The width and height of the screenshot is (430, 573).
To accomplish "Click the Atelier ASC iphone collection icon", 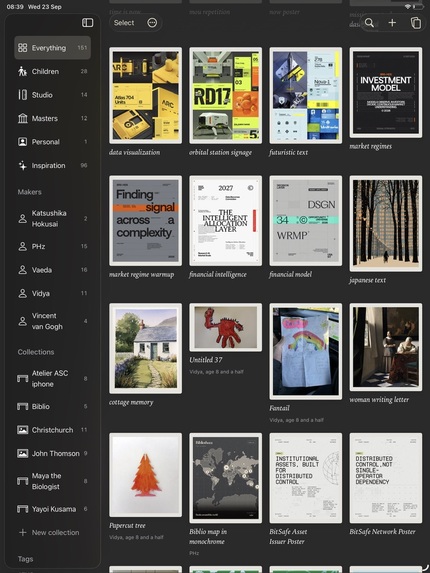I will (23, 378).
